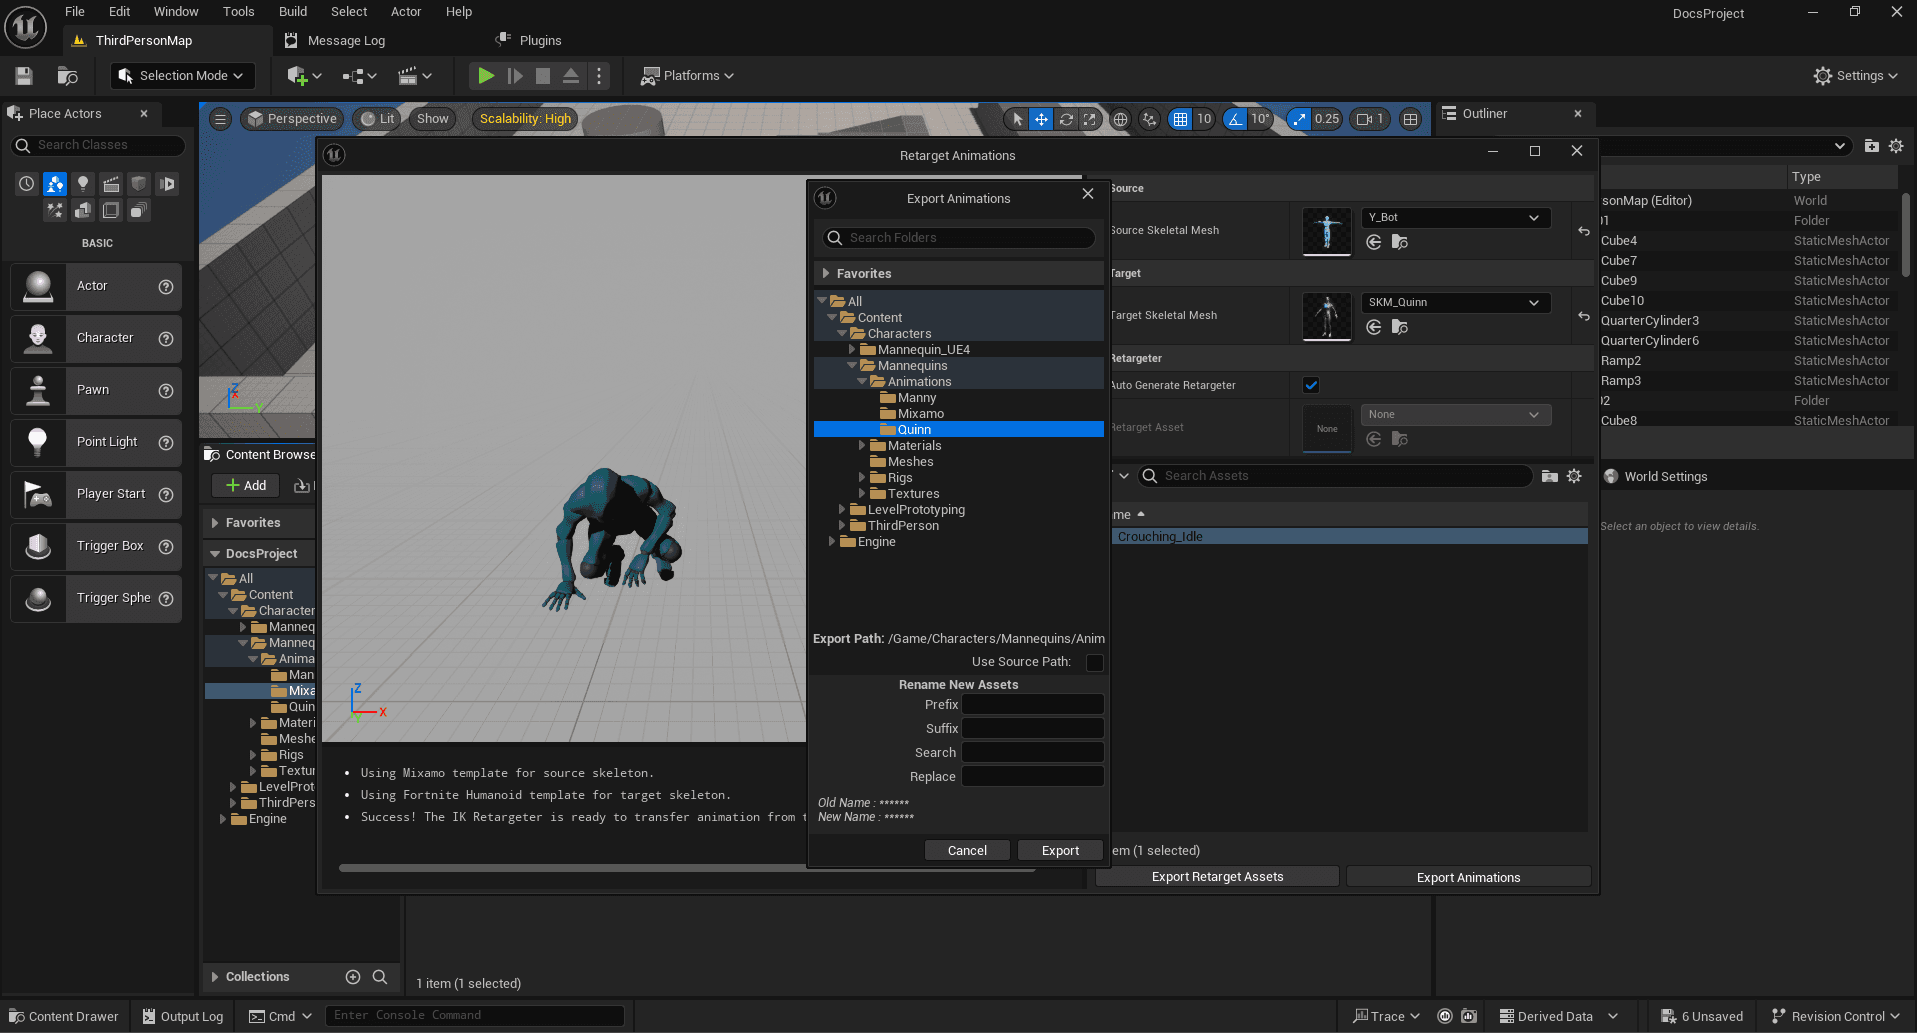This screenshot has width=1917, height=1033.
Task: Browse to the SKM_Quinn asset in Content Browser
Action: [x=1400, y=327]
